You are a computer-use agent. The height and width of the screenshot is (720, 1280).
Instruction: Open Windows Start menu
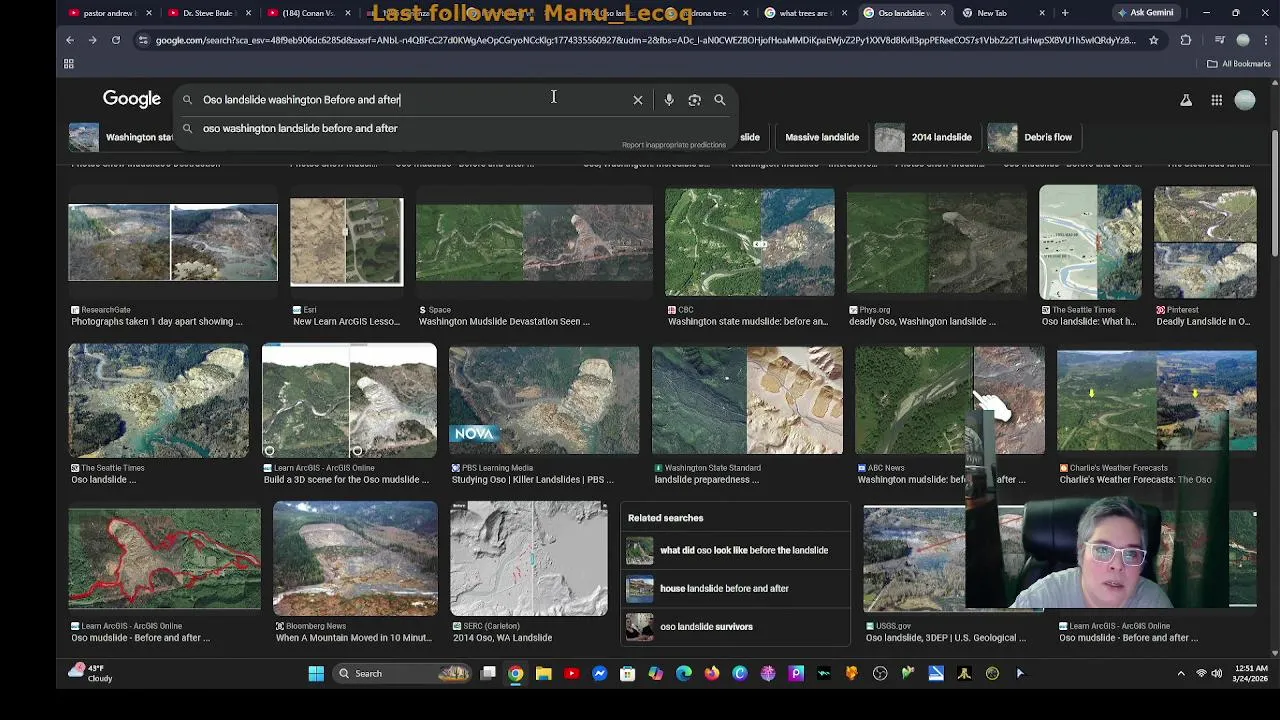(316, 674)
